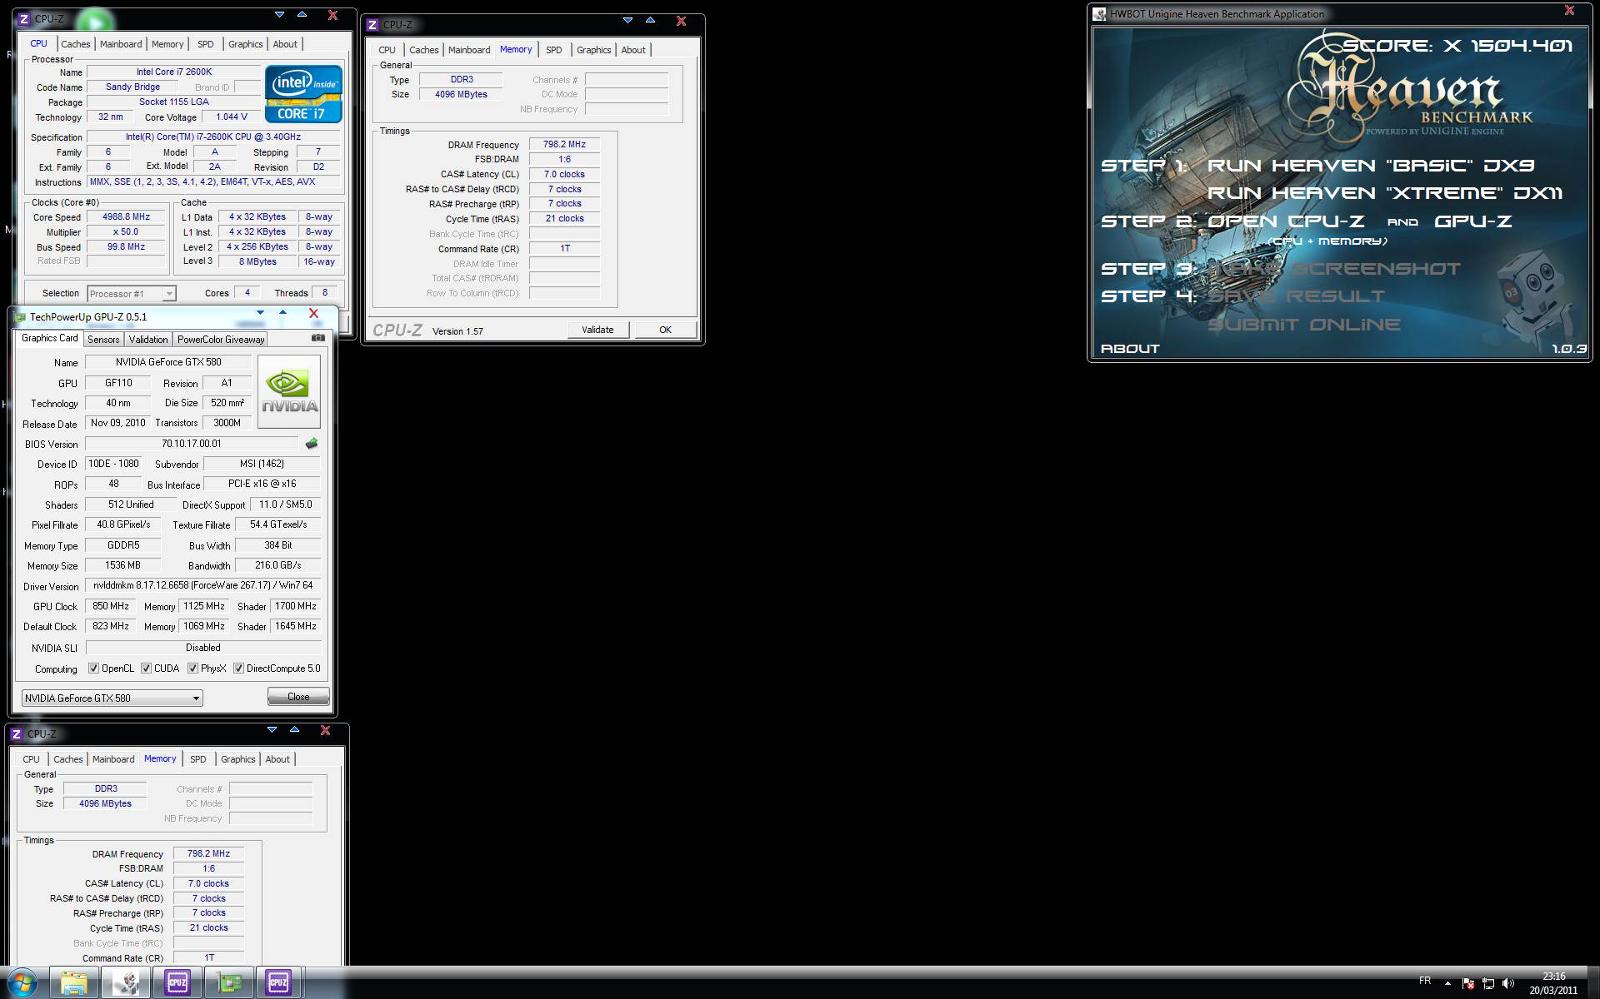Switch to Sensors tab in GPU-Z
Image resolution: width=1600 pixels, height=999 pixels.
coord(103,339)
